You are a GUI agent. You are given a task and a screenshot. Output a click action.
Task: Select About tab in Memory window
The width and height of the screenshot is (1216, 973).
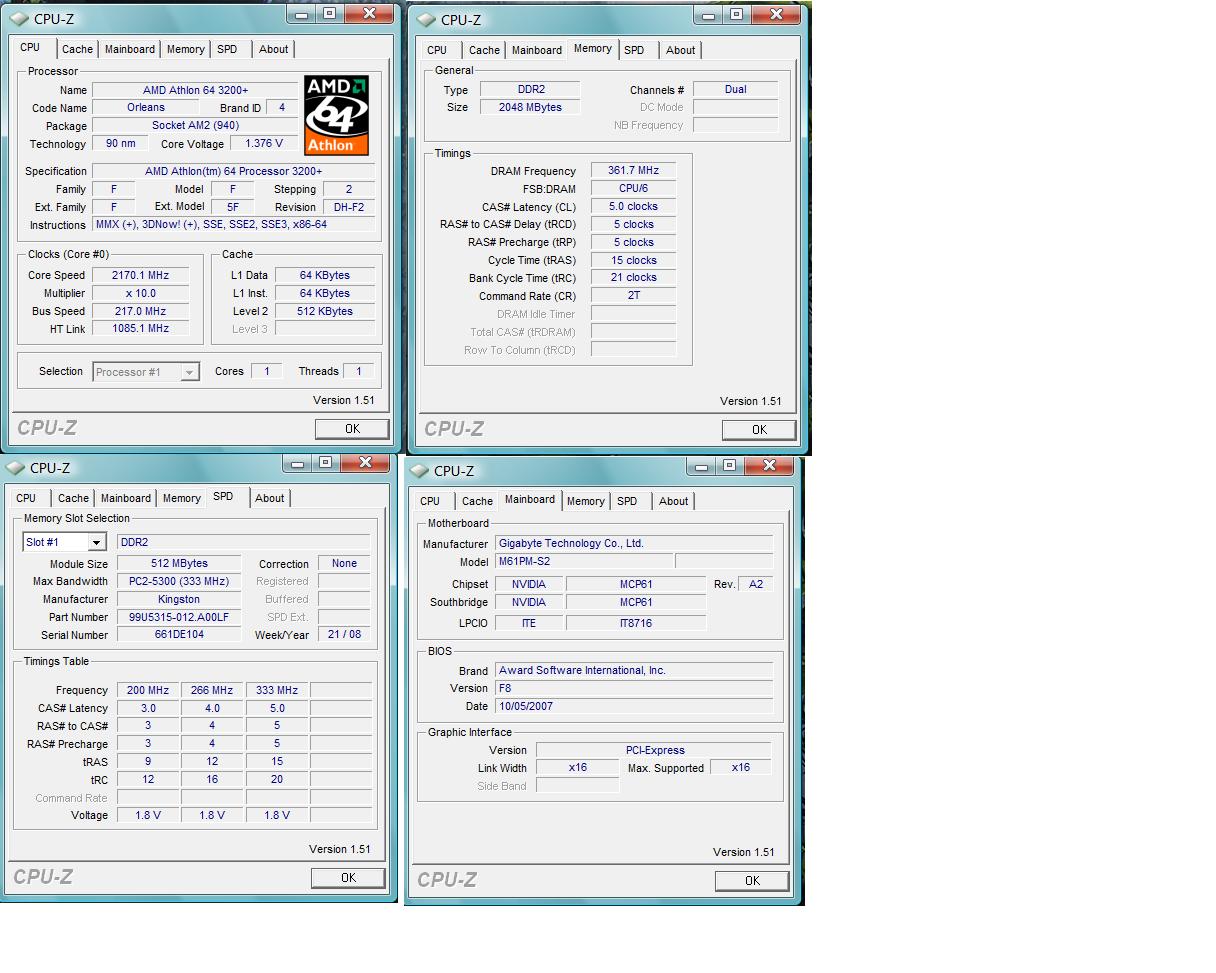[x=680, y=50]
